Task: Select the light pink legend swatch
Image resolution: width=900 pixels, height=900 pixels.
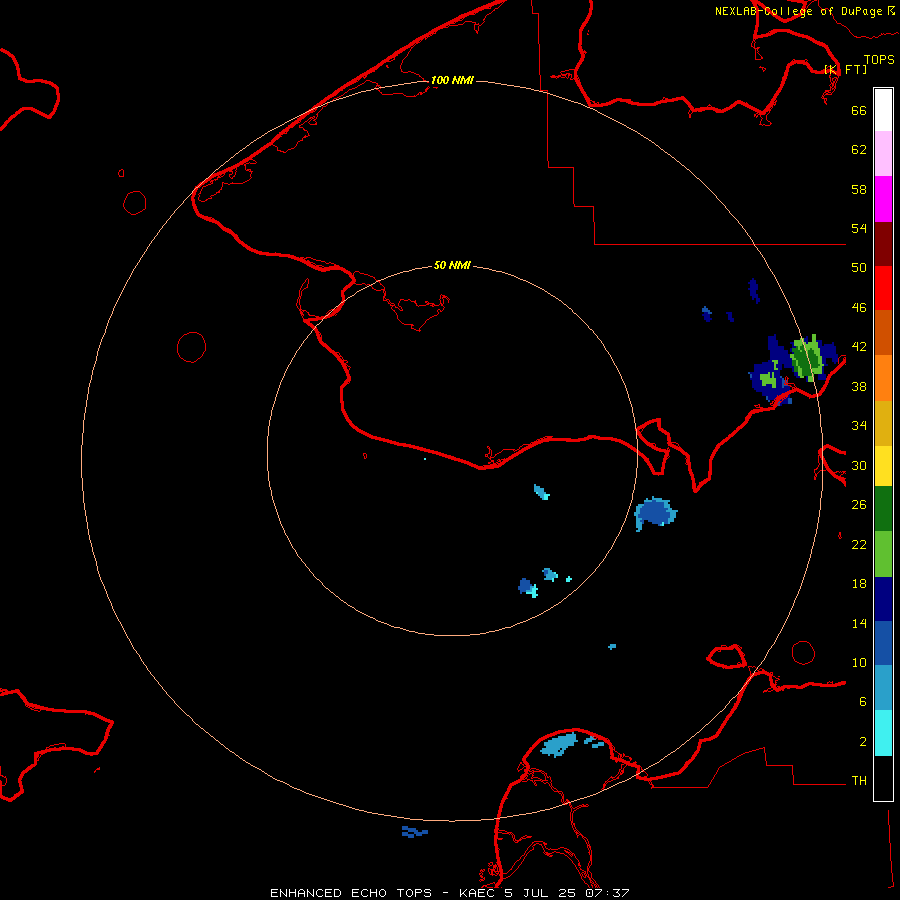Action: pos(883,154)
